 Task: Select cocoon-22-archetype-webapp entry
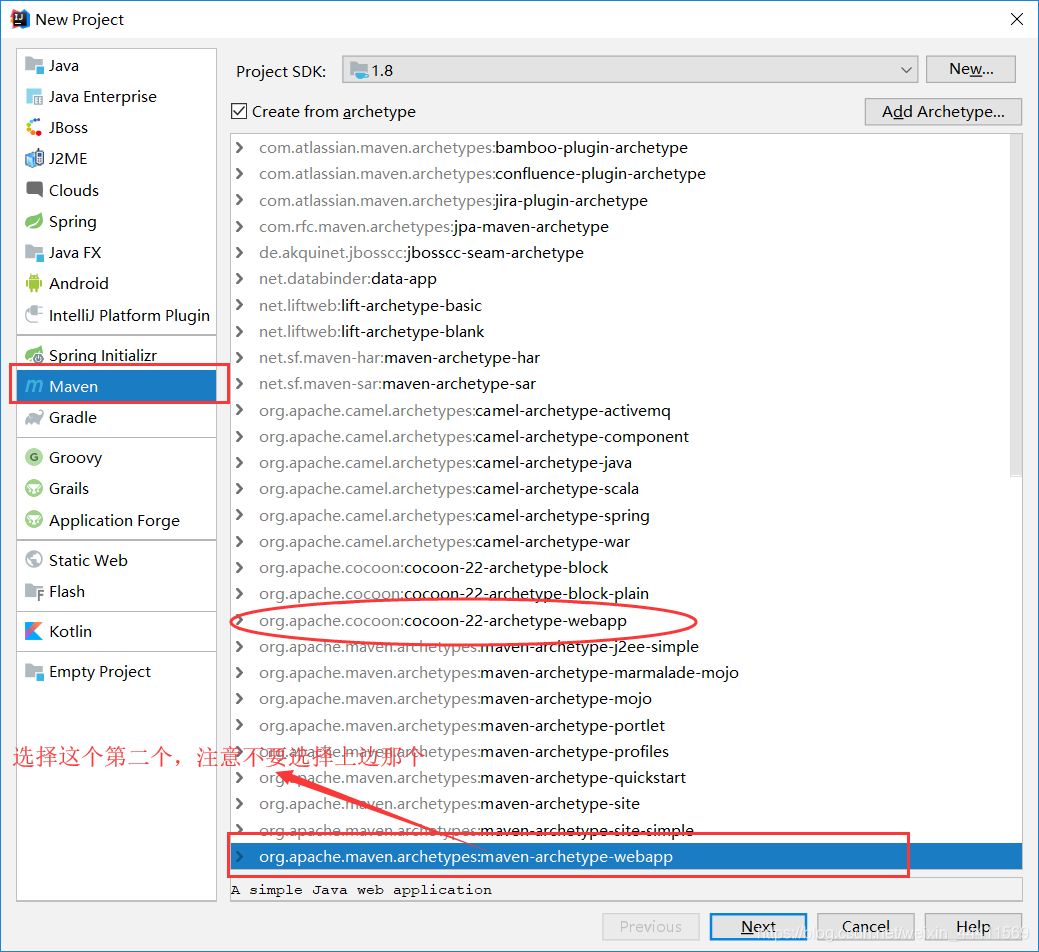pos(443,621)
